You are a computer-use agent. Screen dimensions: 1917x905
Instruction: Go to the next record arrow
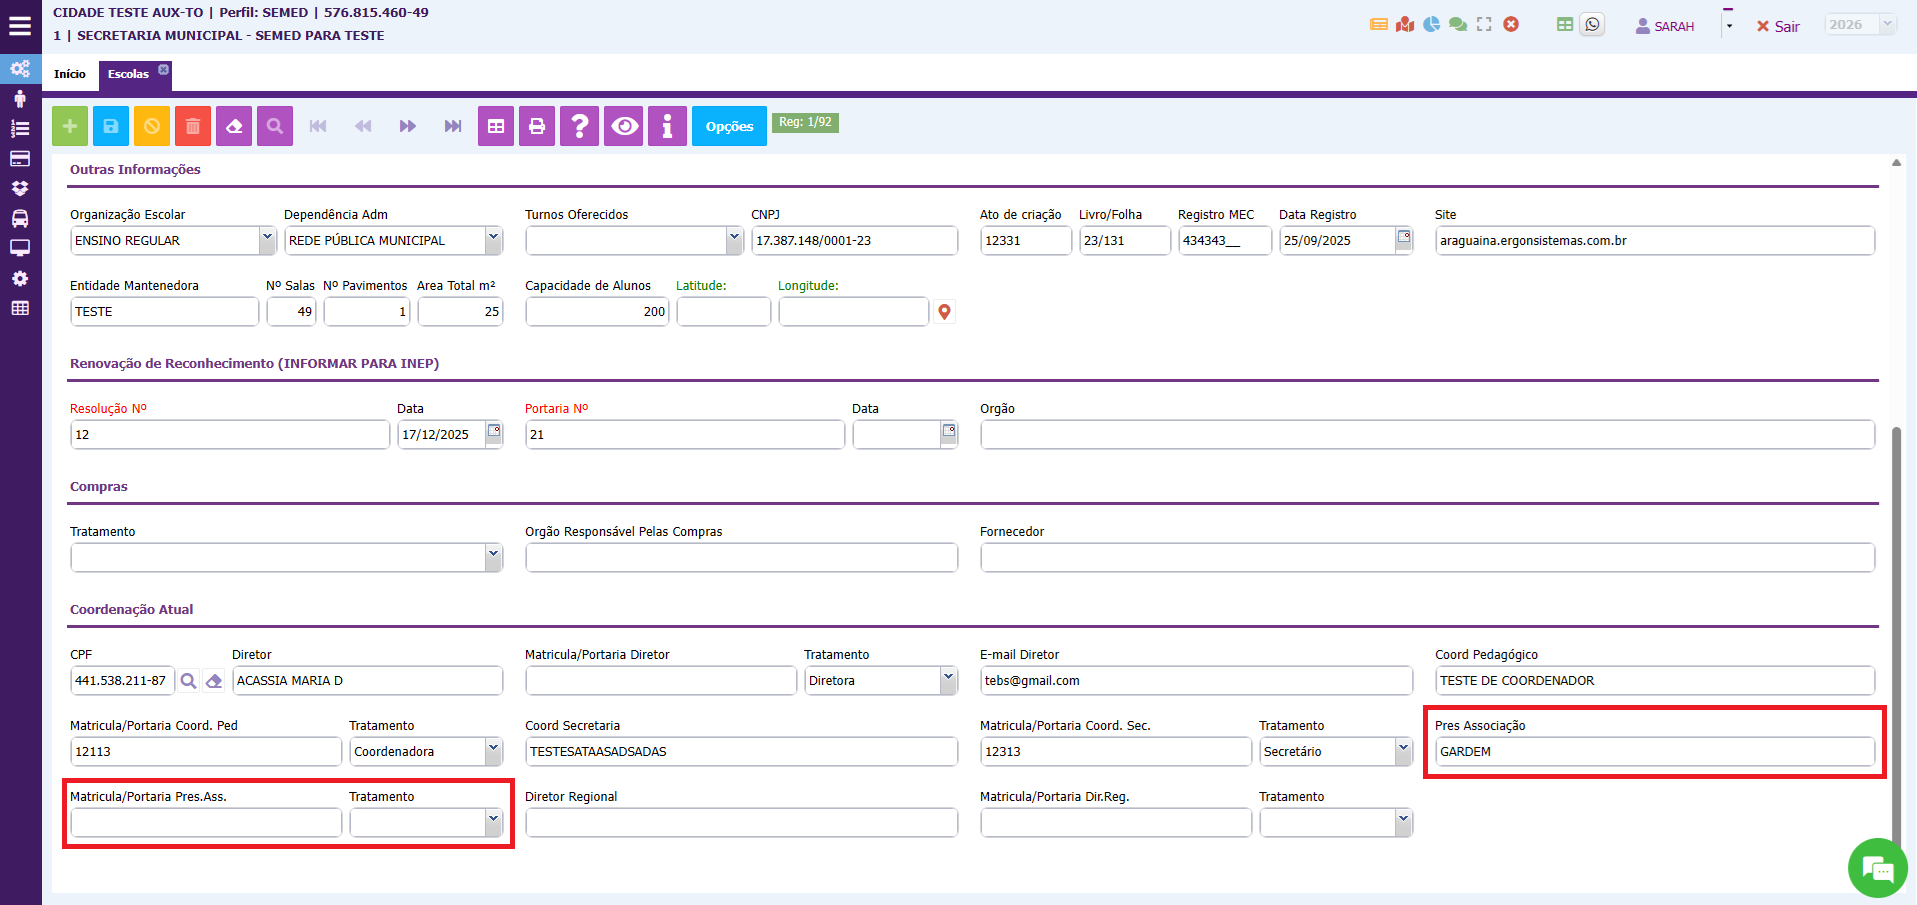tap(408, 126)
